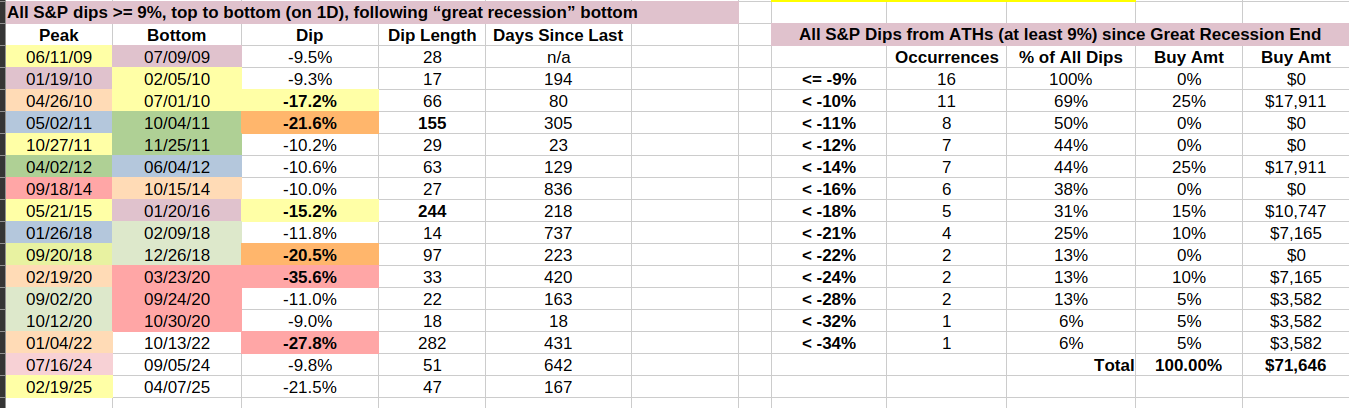Select the Days Since Last header
The image size is (1349, 408).
558,35
